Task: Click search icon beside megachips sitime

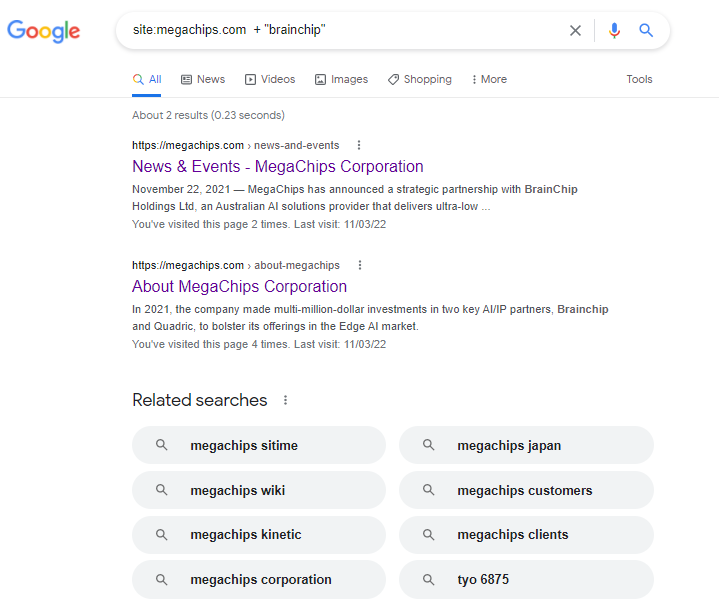Action: (162, 445)
